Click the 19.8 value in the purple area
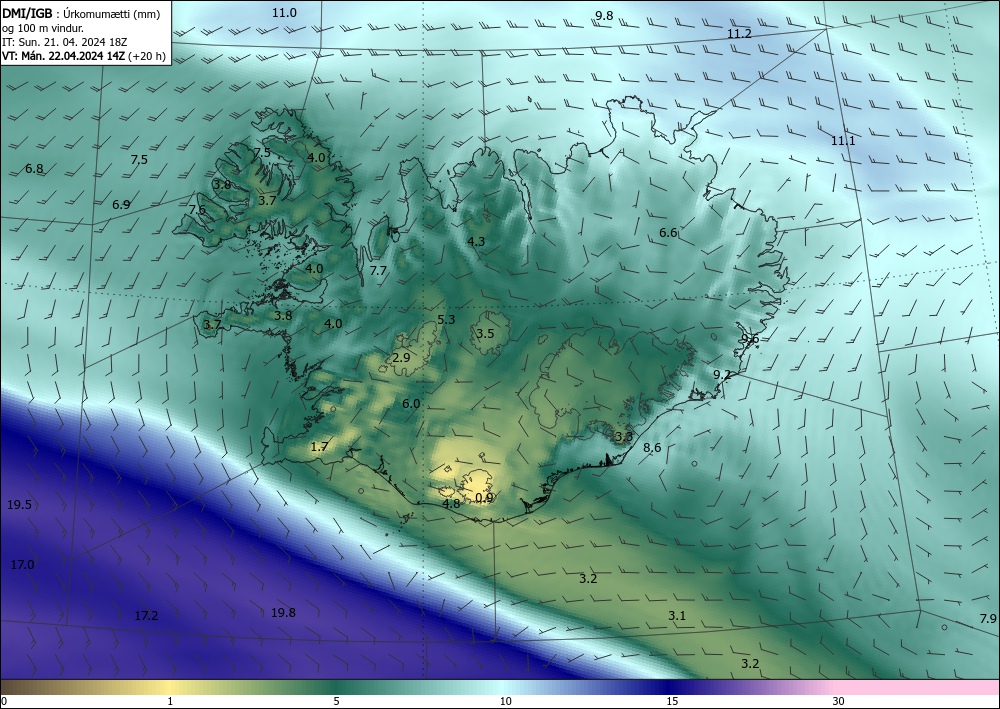 click(x=283, y=613)
